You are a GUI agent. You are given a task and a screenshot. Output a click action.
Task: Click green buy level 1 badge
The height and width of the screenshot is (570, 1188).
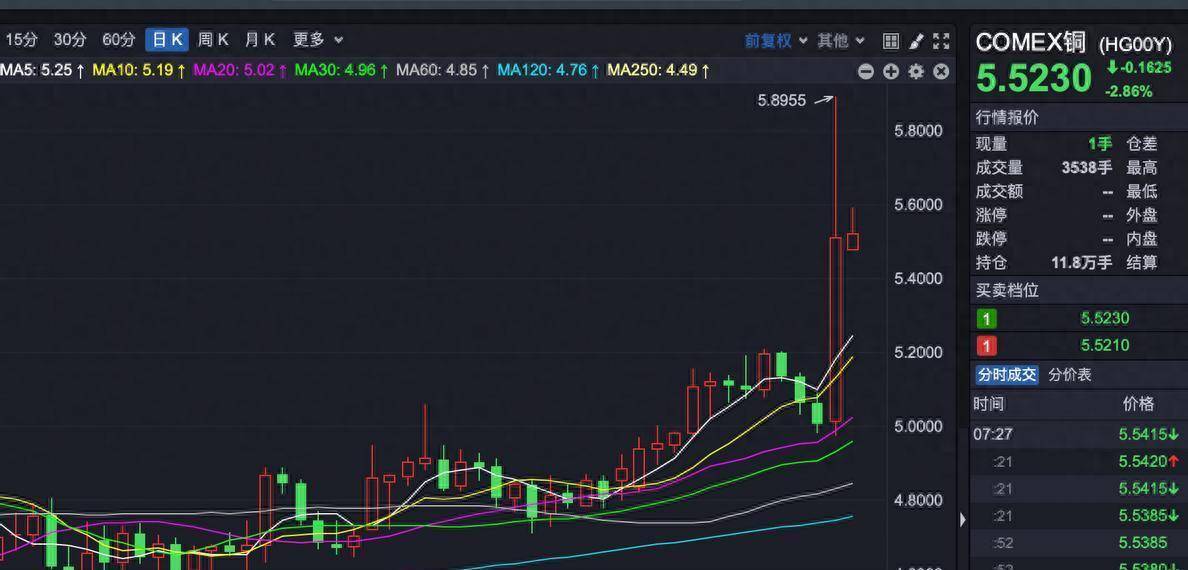coord(986,318)
